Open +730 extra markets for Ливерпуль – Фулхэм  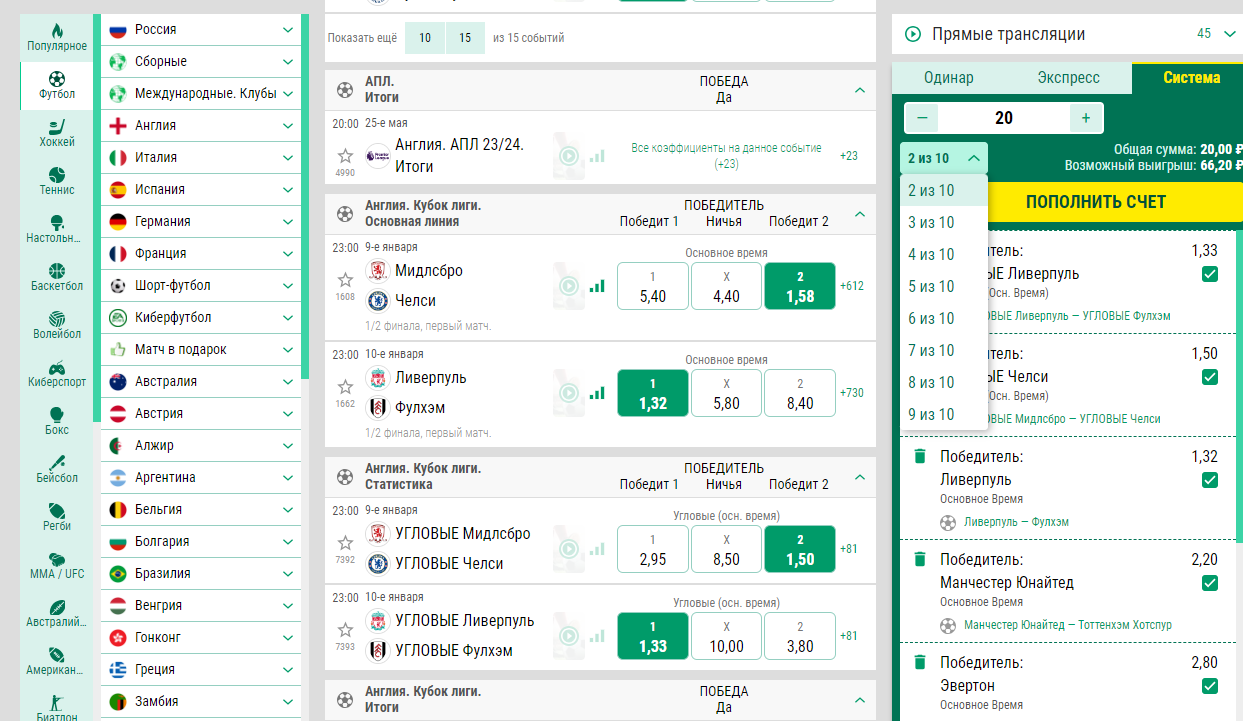851,393
